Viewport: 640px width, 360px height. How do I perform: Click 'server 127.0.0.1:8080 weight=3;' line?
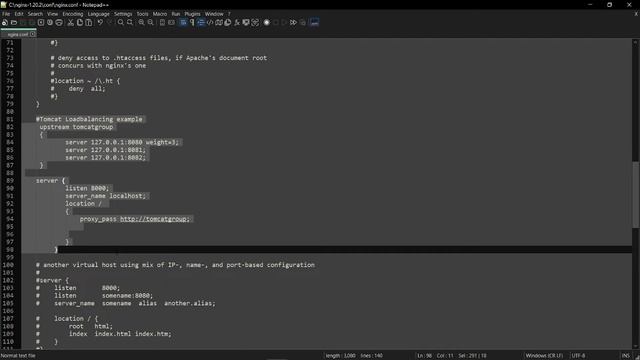pos(122,142)
